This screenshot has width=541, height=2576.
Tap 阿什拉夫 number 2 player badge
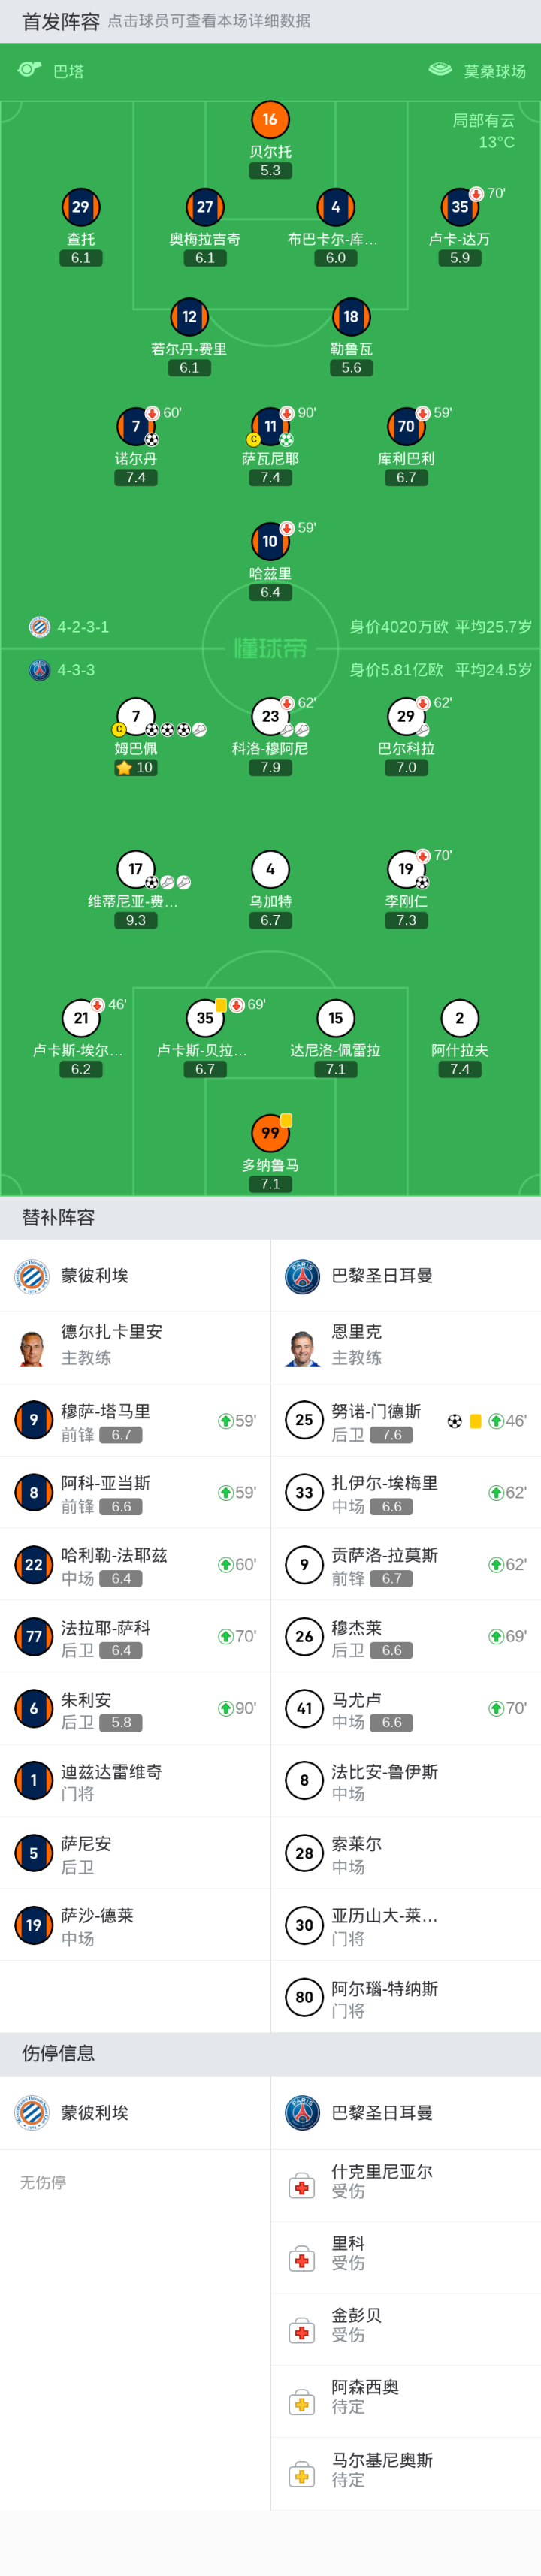tap(460, 1018)
